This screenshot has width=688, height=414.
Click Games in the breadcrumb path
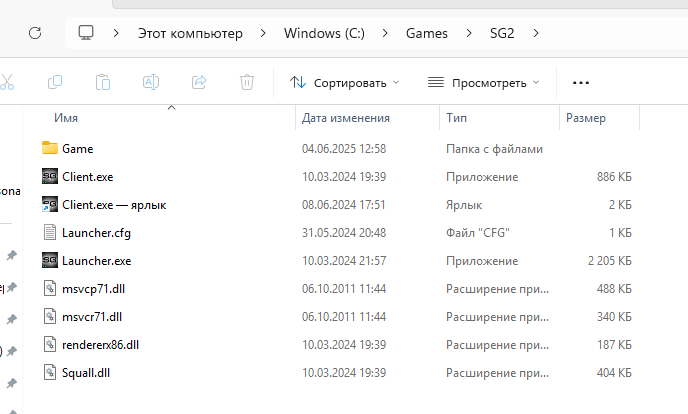[x=426, y=33]
